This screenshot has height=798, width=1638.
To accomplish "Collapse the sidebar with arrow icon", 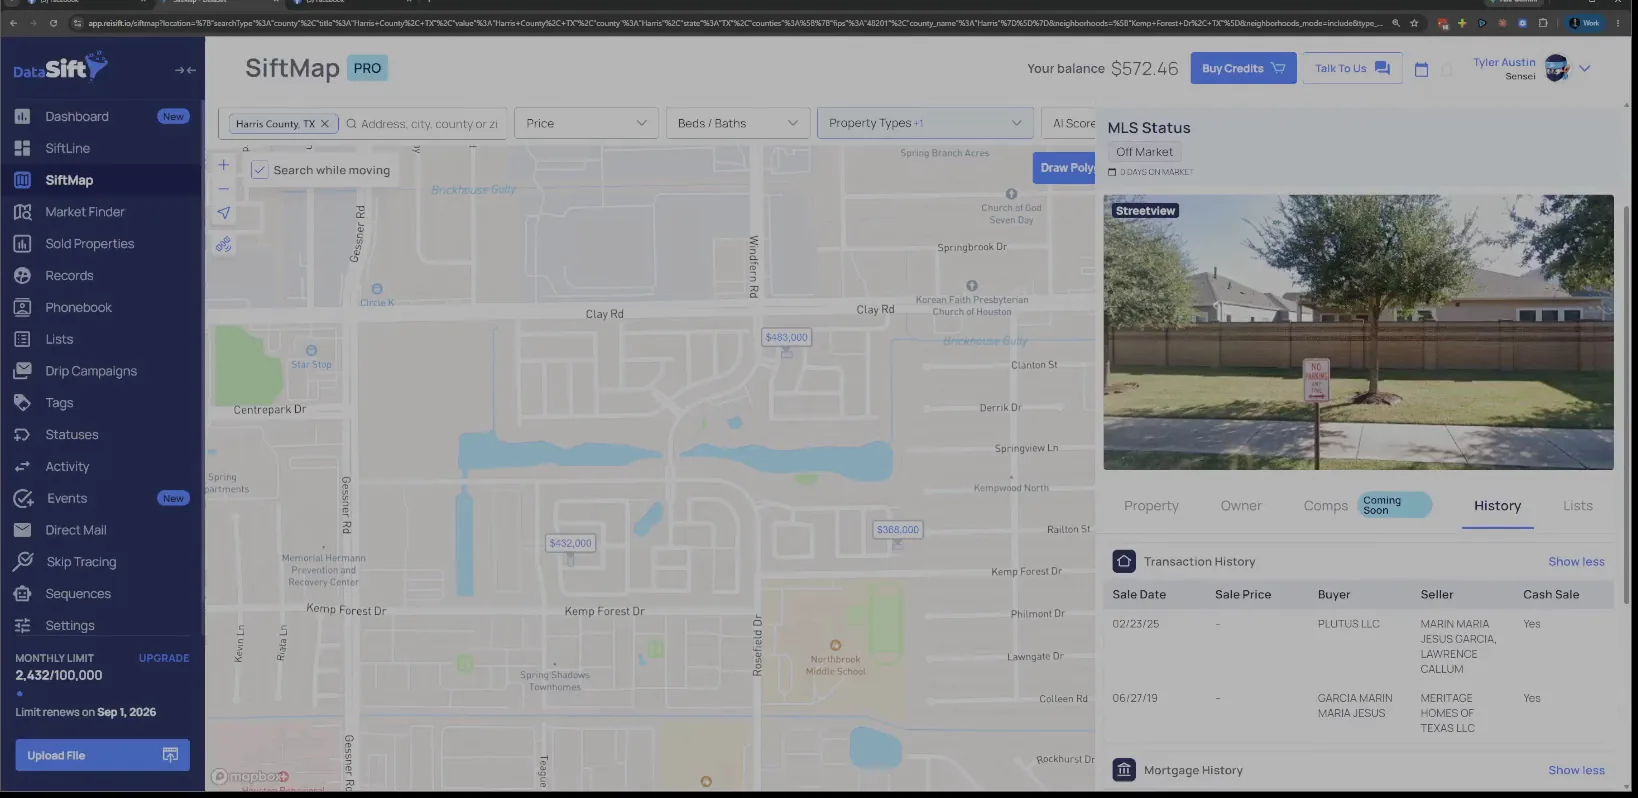I will 185,70.
